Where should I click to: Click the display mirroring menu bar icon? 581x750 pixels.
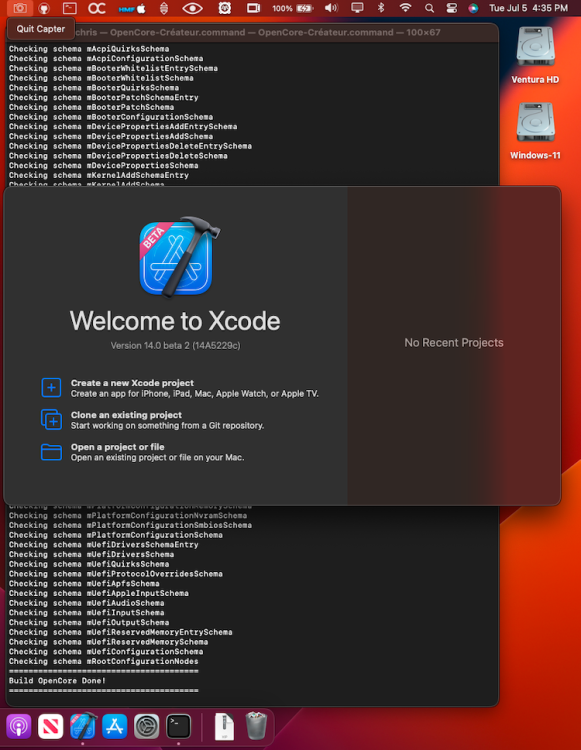coord(357,8)
